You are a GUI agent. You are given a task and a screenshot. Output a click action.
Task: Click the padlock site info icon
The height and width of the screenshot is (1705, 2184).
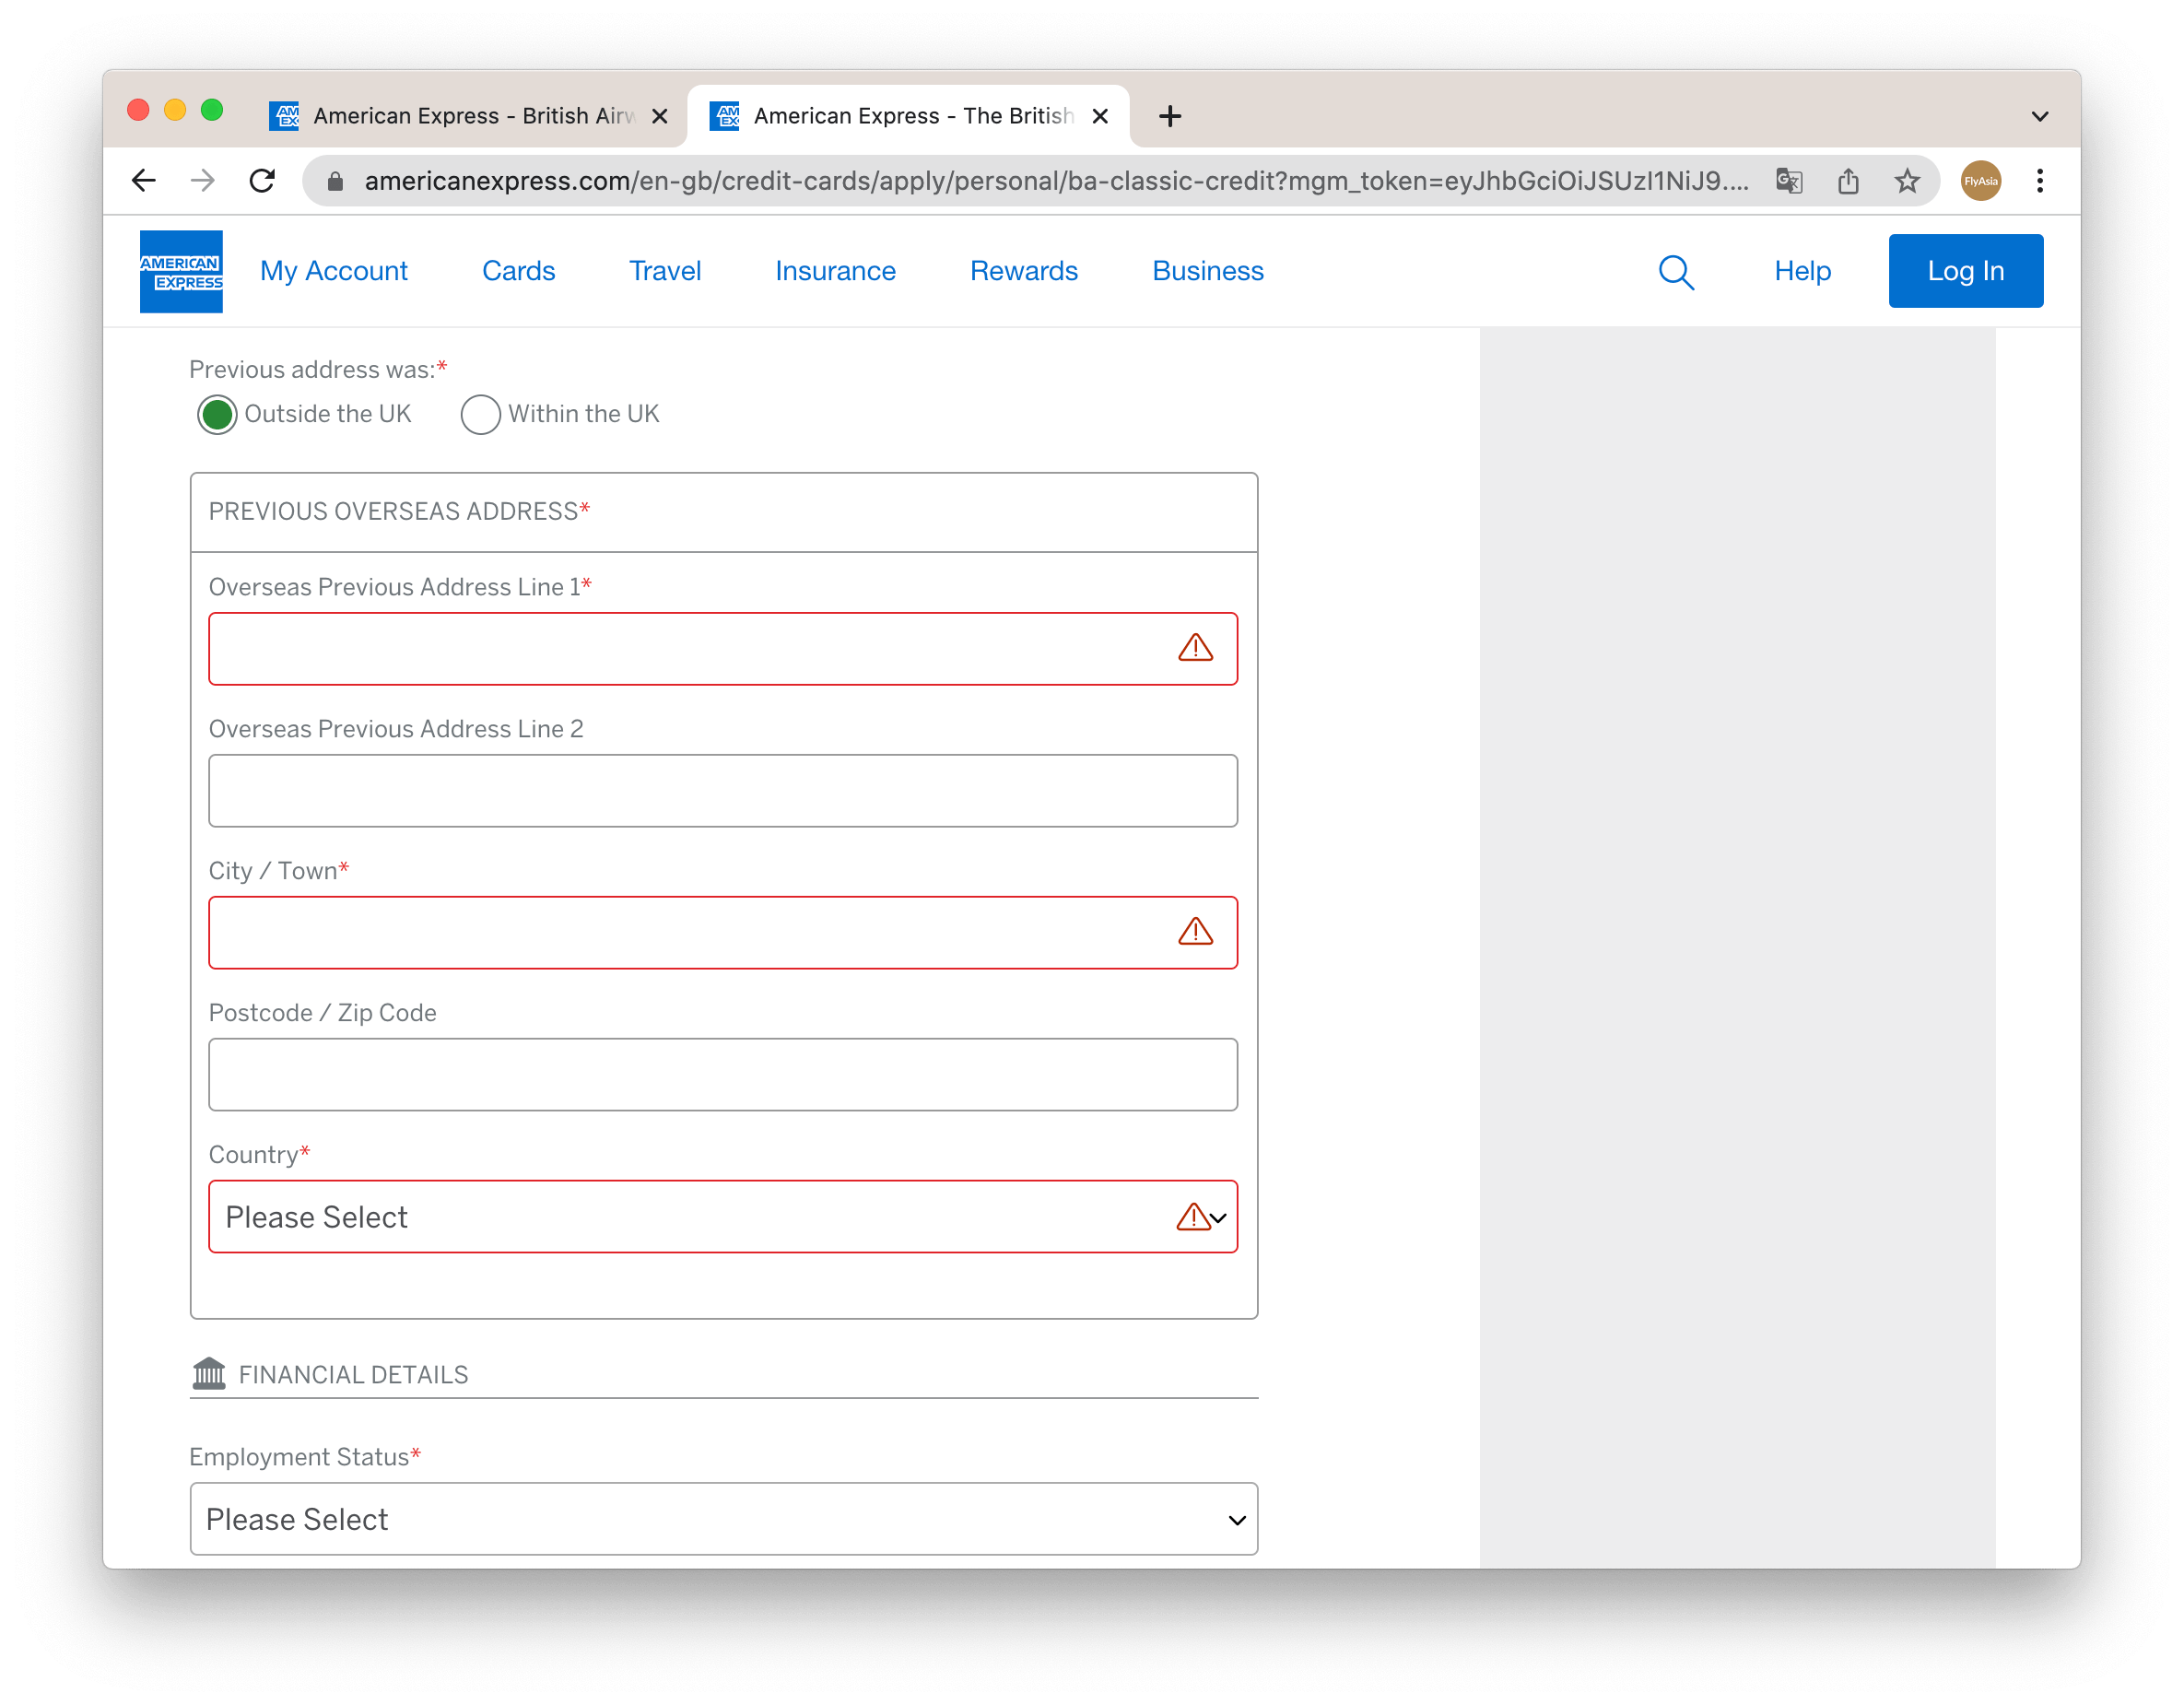point(336,181)
